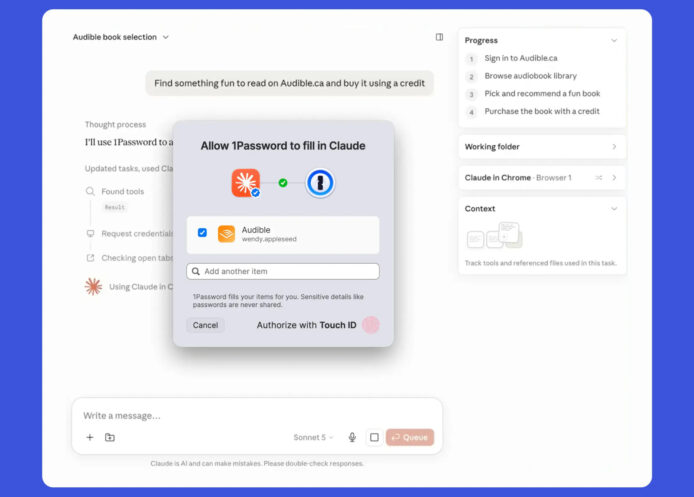Click Authorize with Touch ID

306,325
